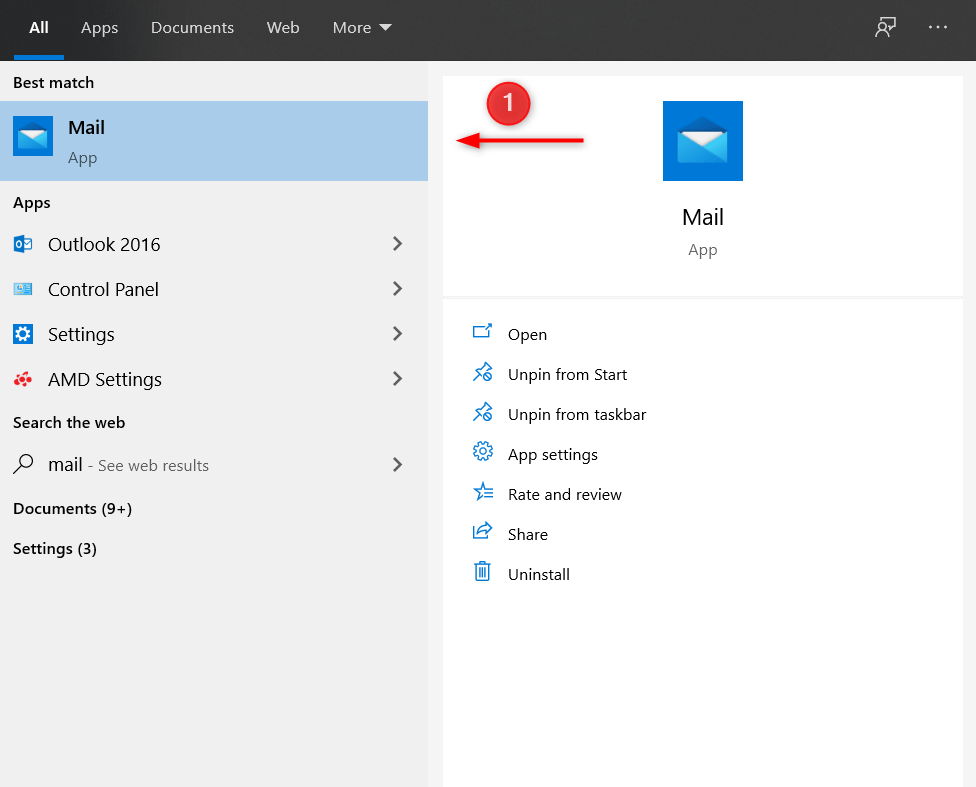Expand Outlook 2016 details chevron

point(397,243)
